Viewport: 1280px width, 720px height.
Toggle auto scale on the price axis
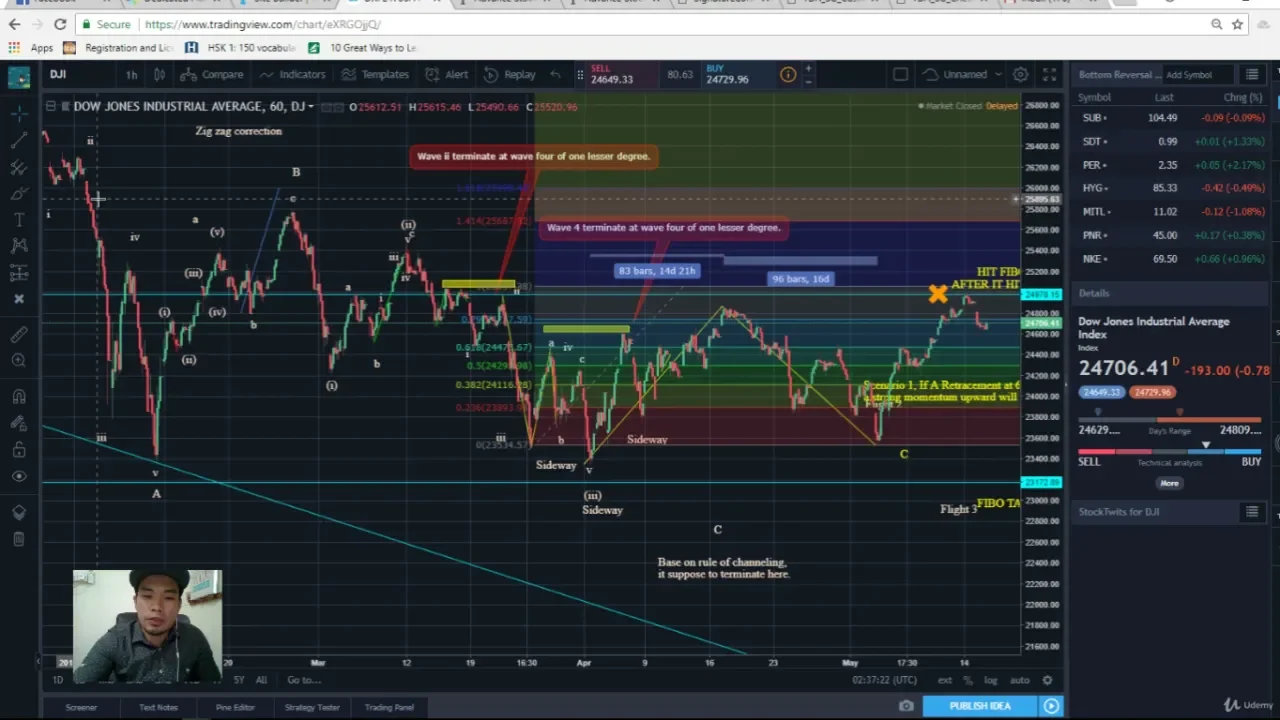pyautogui.click(x=1019, y=680)
